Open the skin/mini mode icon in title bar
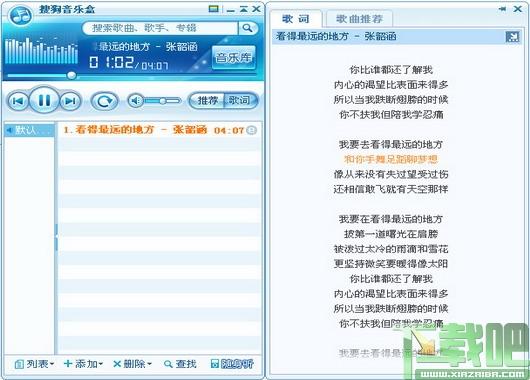The height and width of the screenshot is (380, 530). click(214, 9)
